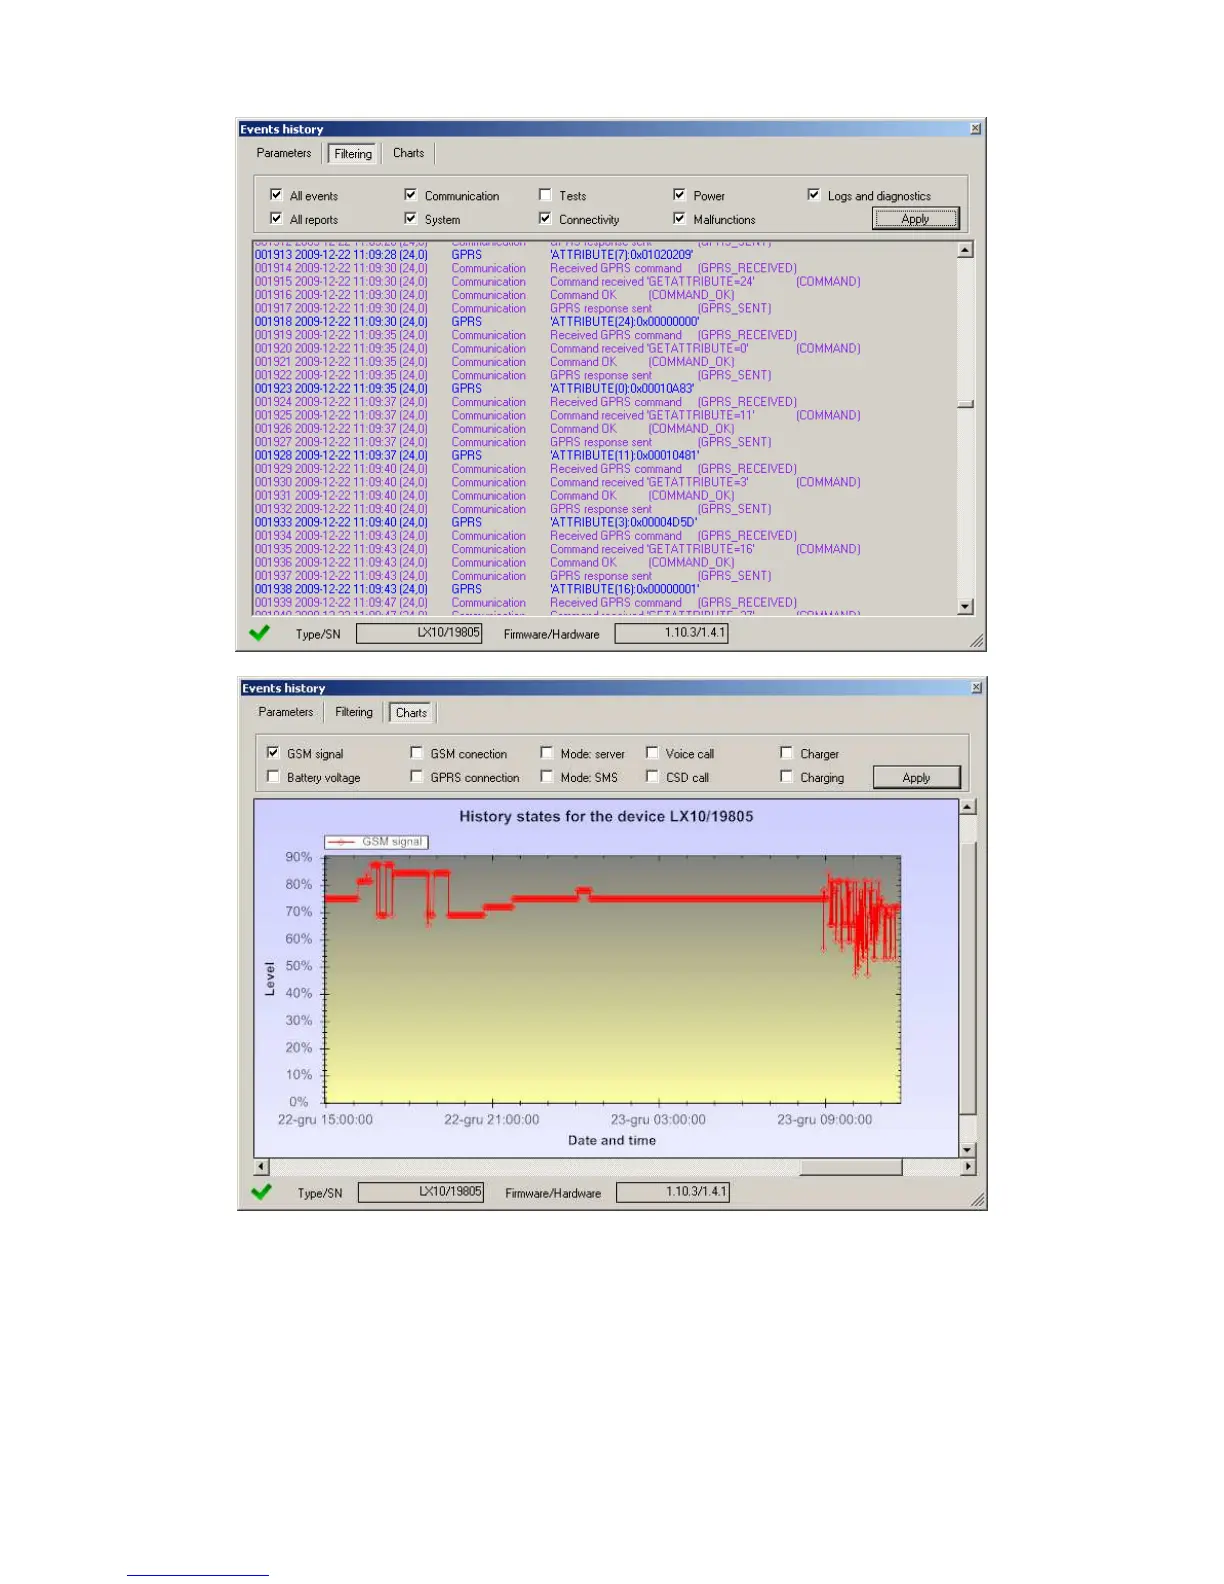This screenshot has height=1584, width=1224.
Task: Click green checkmark icon below the GSM chart
Action: pyautogui.click(x=262, y=1192)
